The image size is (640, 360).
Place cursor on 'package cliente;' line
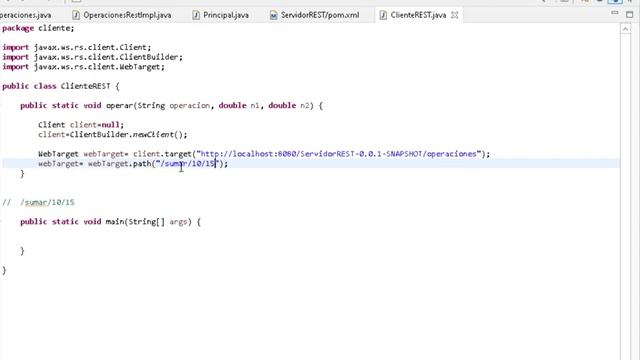(x=38, y=28)
